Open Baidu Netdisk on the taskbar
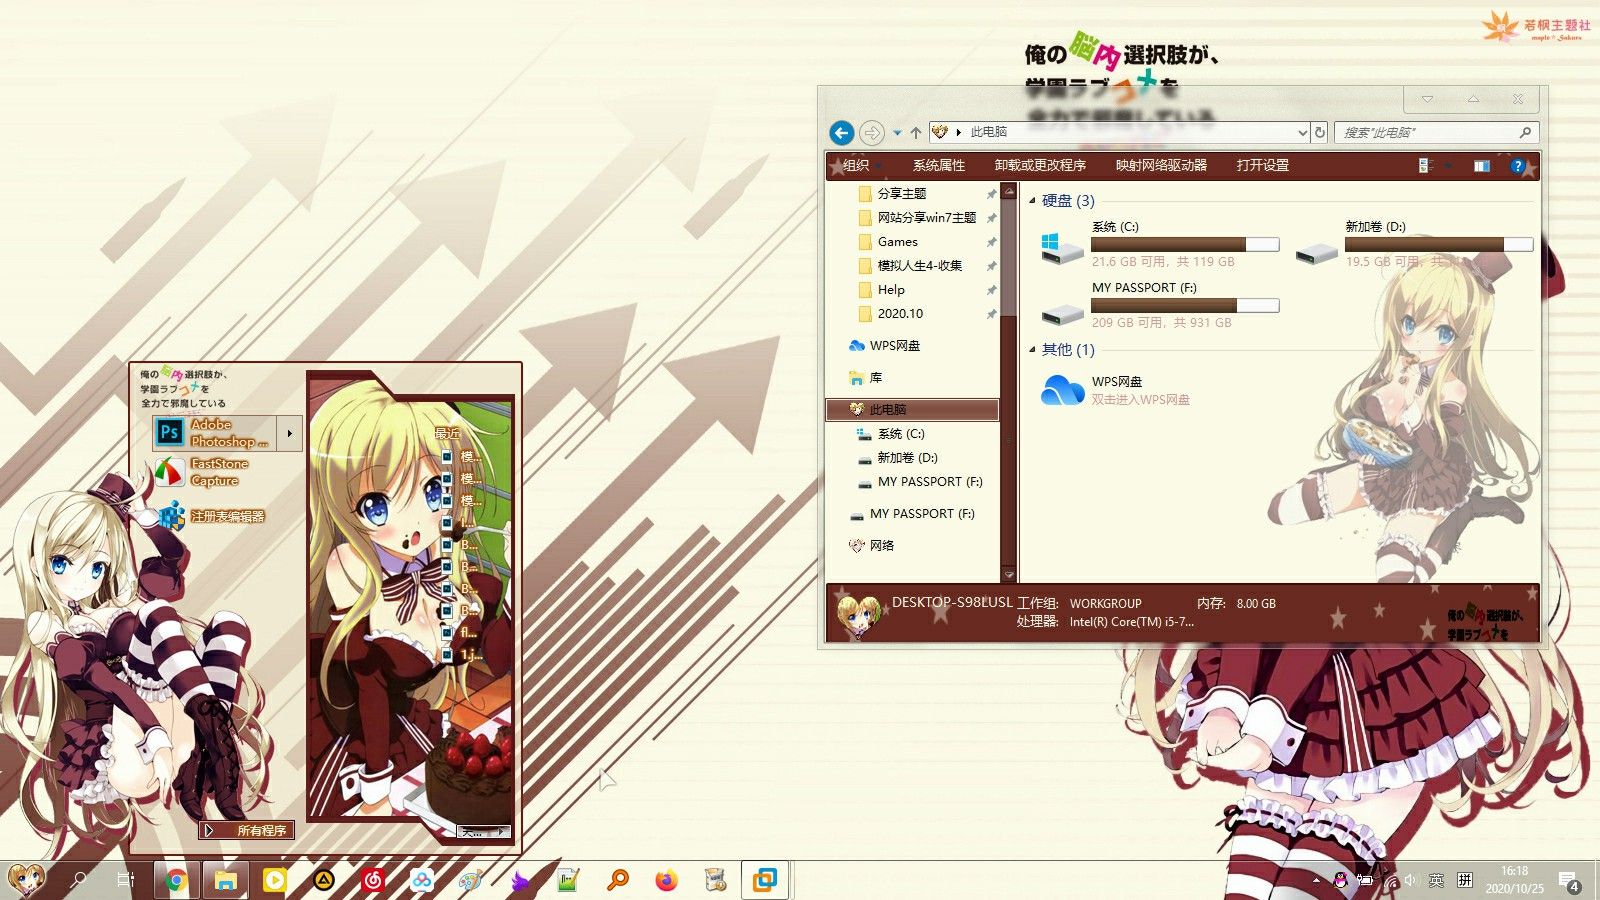The height and width of the screenshot is (900, 1600). (x=422, y=880)
